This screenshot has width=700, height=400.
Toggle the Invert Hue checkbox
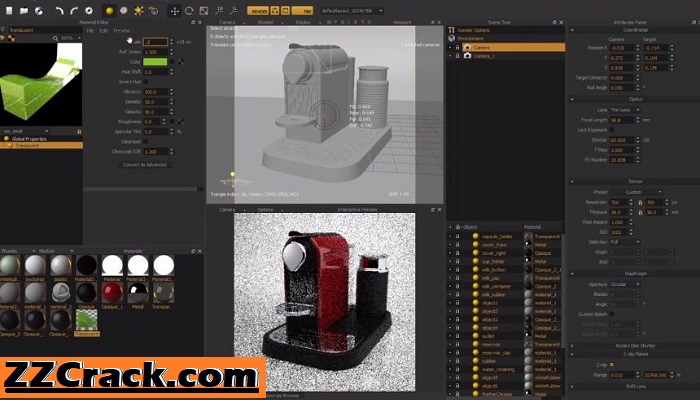point(146,82)
